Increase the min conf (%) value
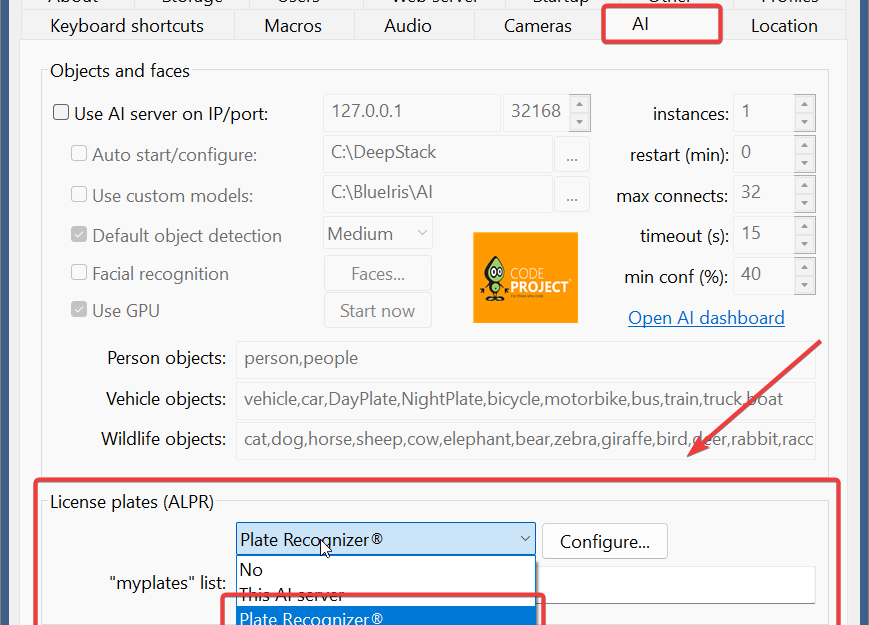 [x=805, y=267]
